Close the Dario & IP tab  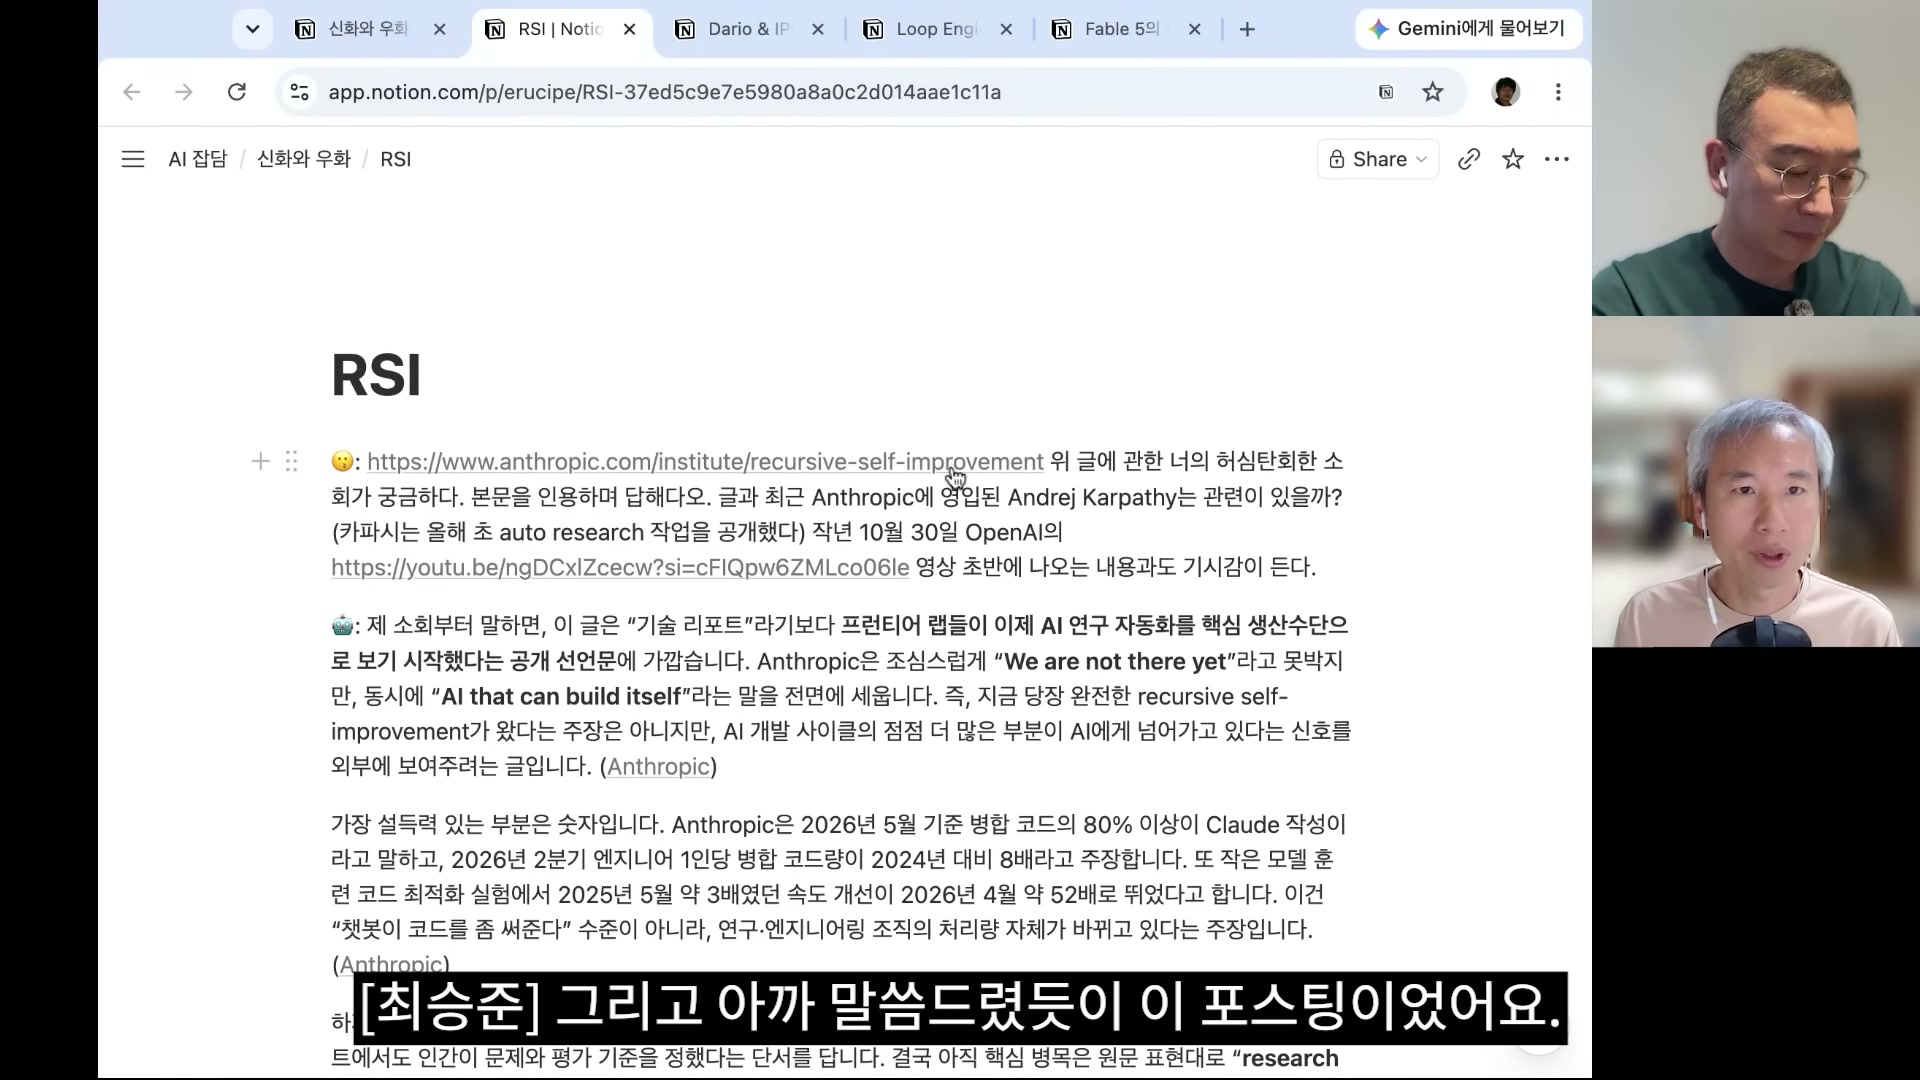(x=817, y=30)
